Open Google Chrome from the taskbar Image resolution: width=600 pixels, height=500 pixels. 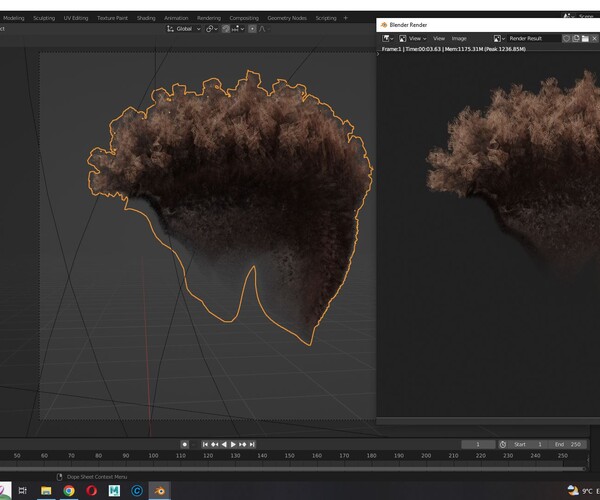tap(69, 490)
